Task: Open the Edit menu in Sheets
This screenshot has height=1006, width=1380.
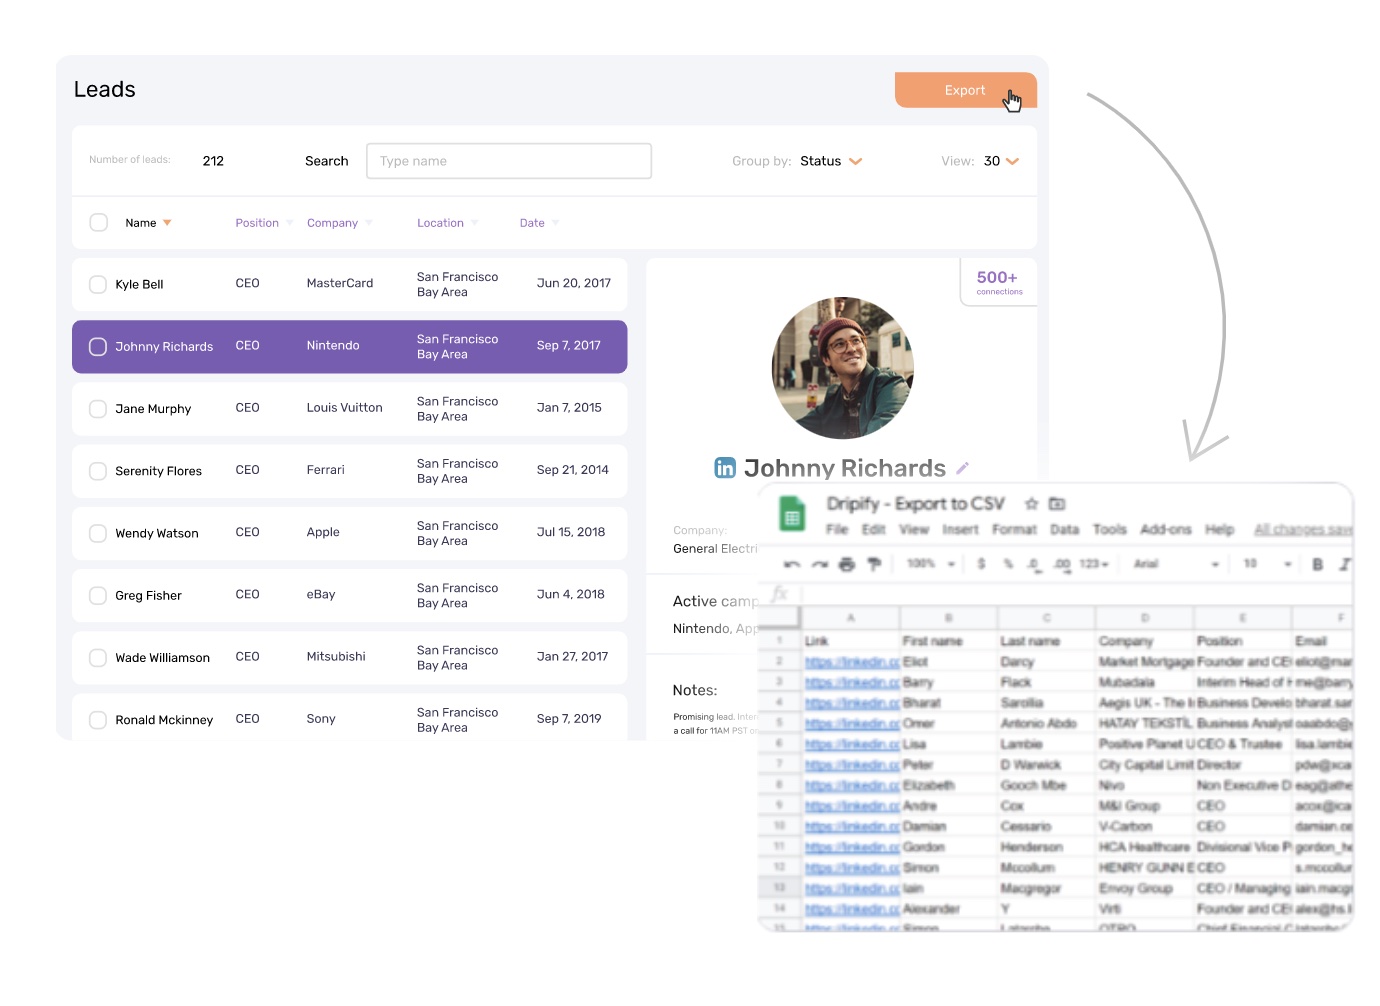Action: [x=874, y=529]
